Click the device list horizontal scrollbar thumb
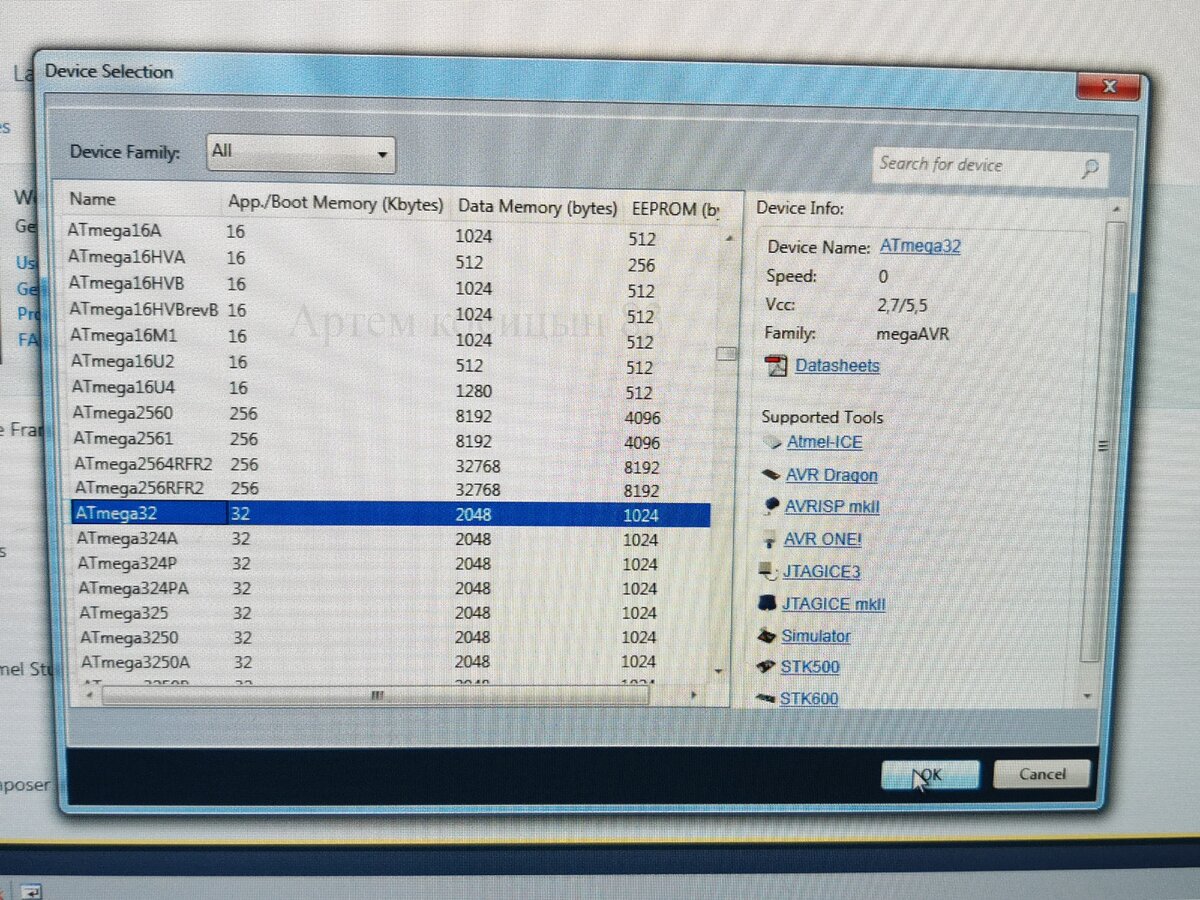Screen dimensions: 1200x900 pos(375,694)
